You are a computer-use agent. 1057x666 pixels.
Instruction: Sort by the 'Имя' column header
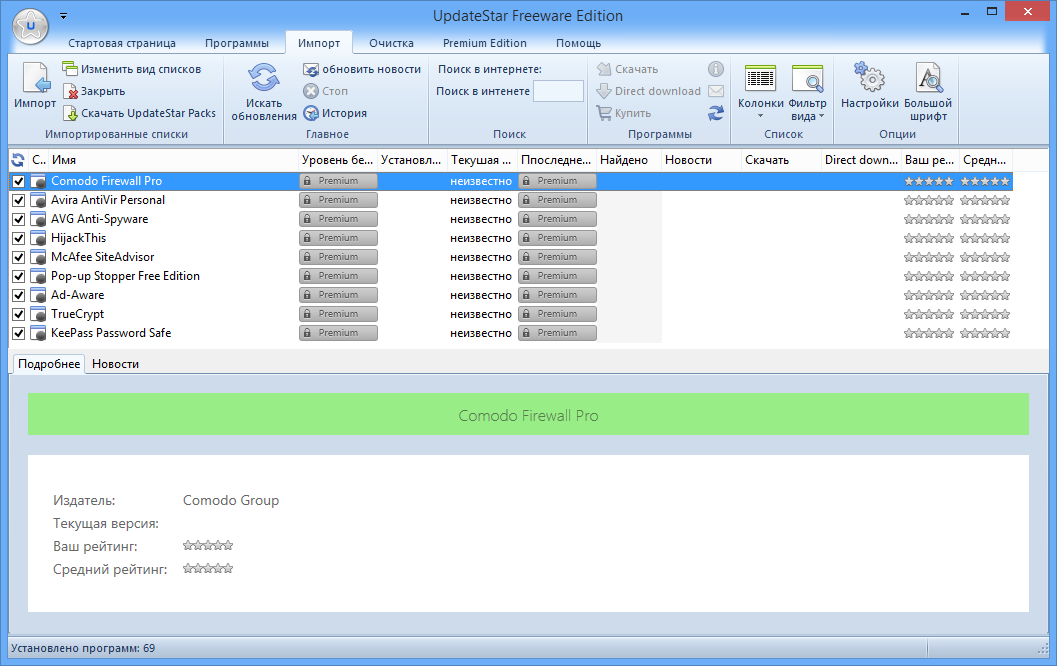pos(174,160)
